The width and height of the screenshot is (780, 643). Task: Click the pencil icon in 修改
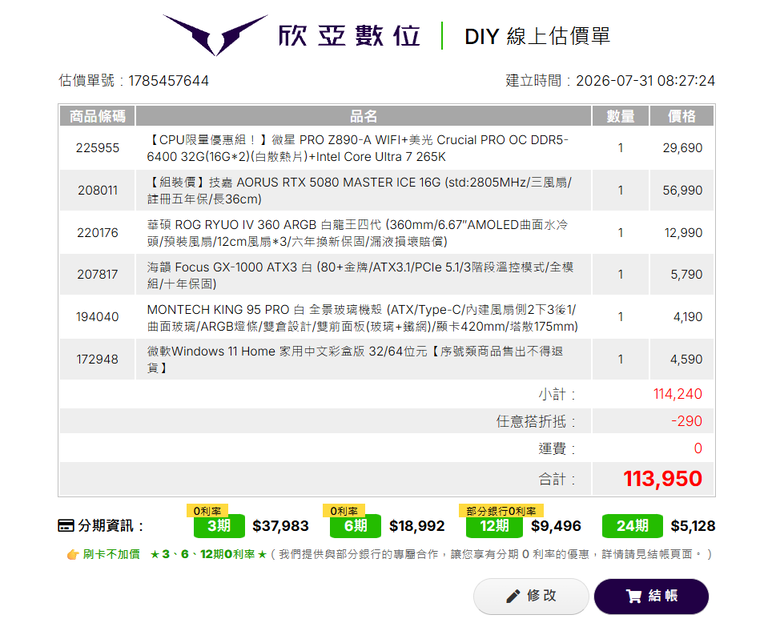(513, 596)
